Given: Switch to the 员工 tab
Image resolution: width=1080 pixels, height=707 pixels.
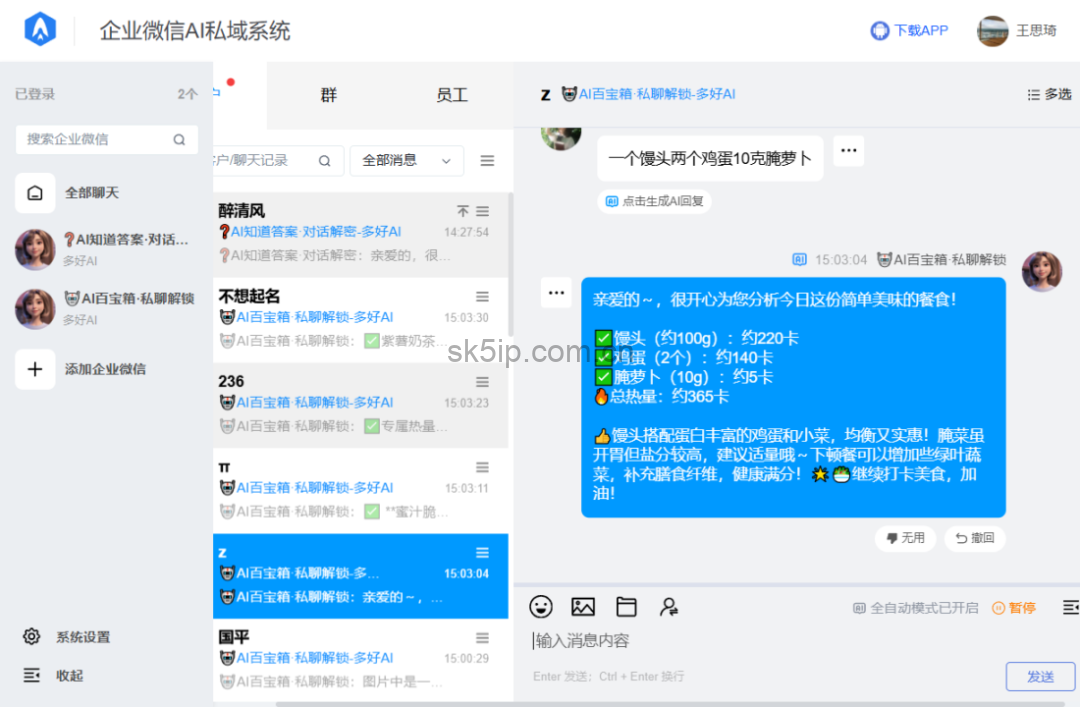Looking at the screenshot, I should [x=451, y=94].
